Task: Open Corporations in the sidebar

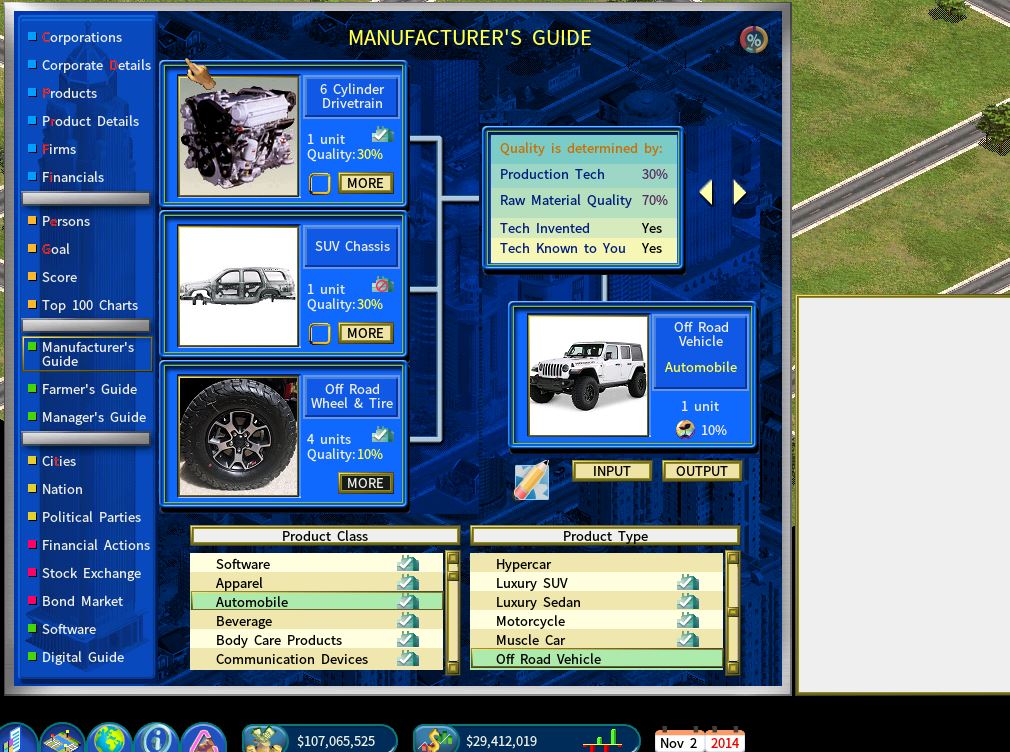Action: pos(82,37)
